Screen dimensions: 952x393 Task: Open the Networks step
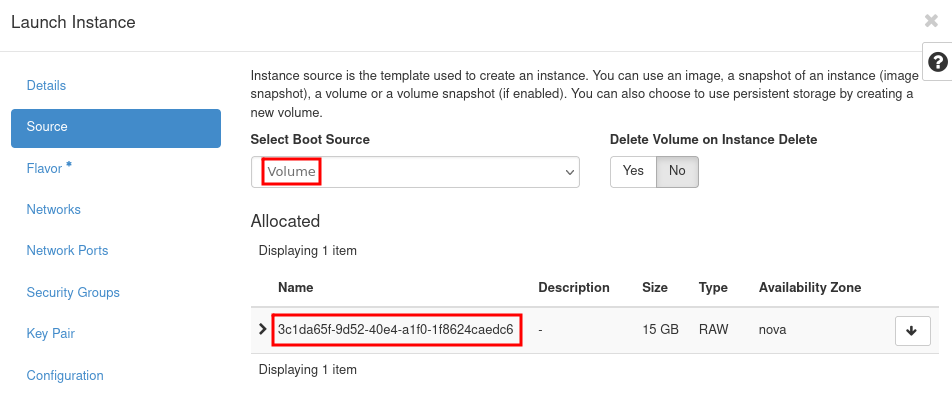click(53, 210)
